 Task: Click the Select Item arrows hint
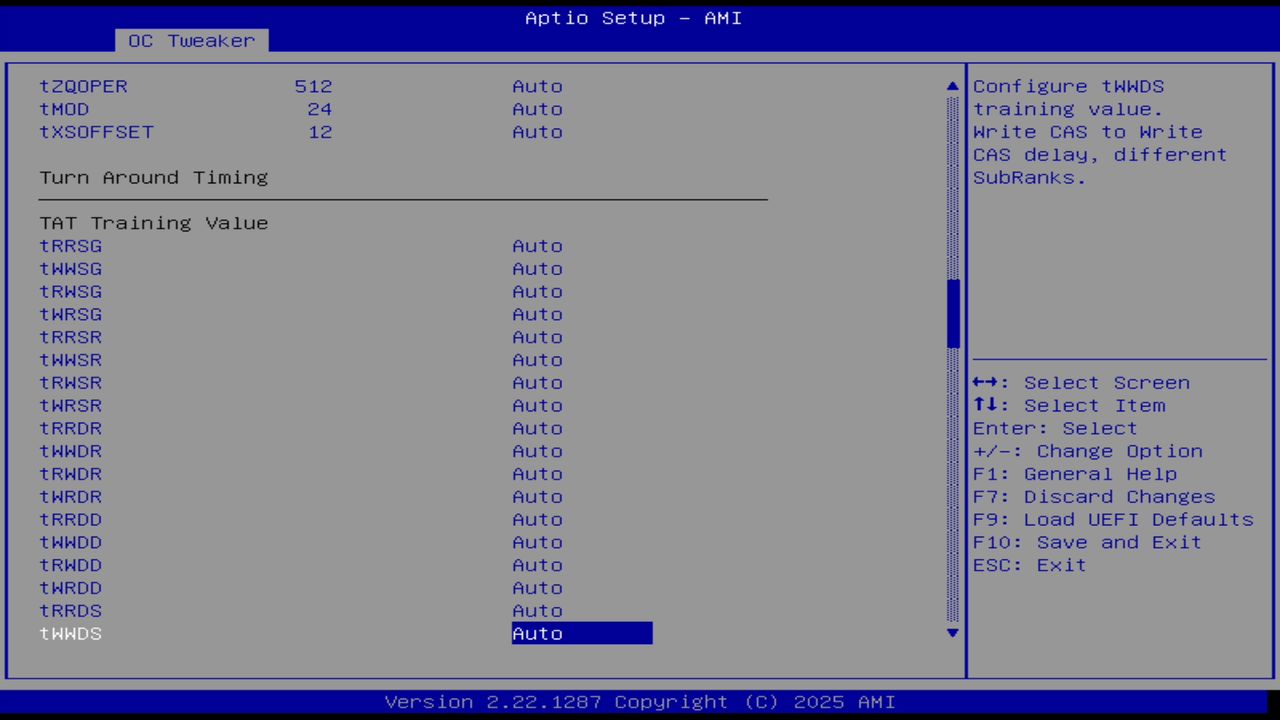tap(1069, 406)
